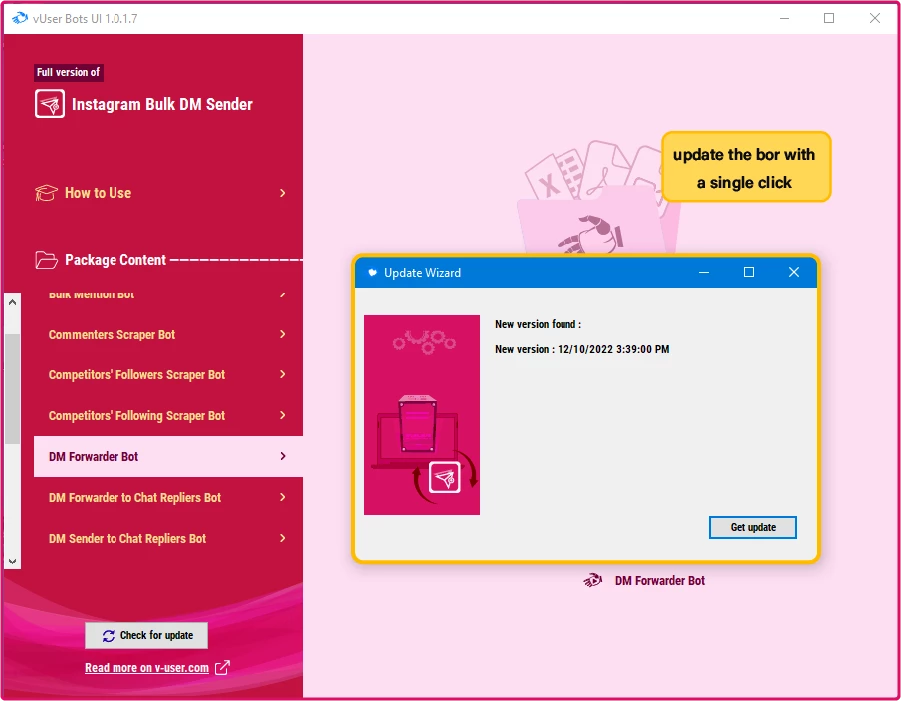Click the Update Wizard title bar icon

pos(372,272)
